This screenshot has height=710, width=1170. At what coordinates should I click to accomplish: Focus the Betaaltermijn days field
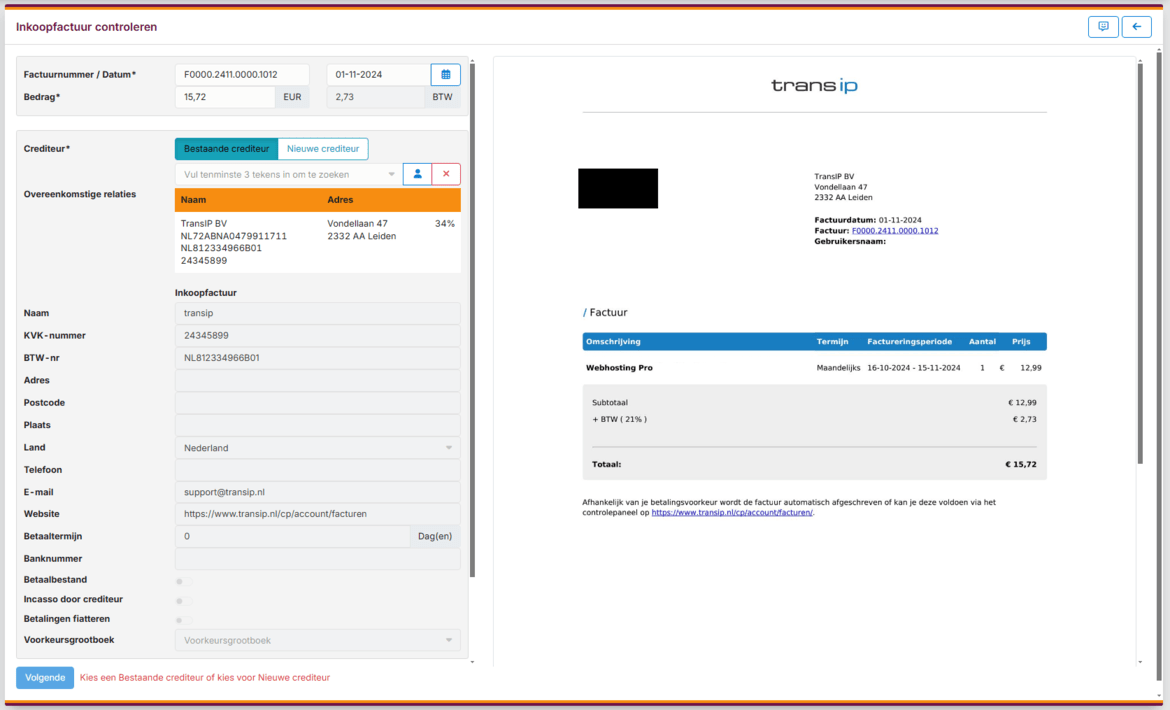[292, 536]
